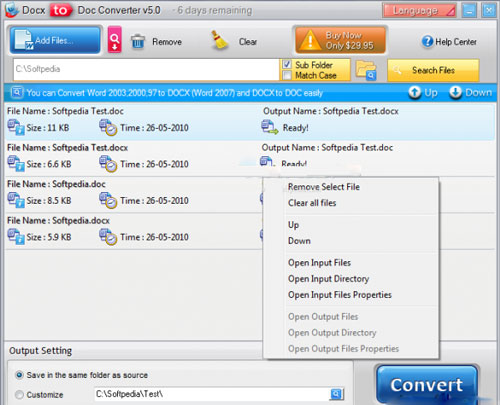500x405 pixels.
Task: Click the Clear broom icon
Action: tap(219, 41)
